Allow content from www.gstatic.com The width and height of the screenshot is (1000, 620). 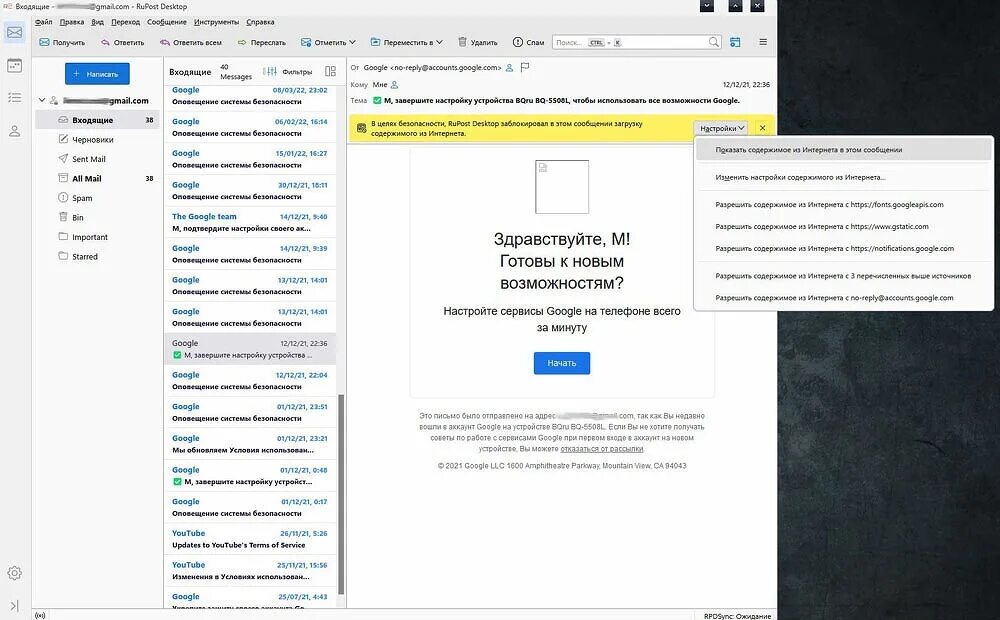843,226
